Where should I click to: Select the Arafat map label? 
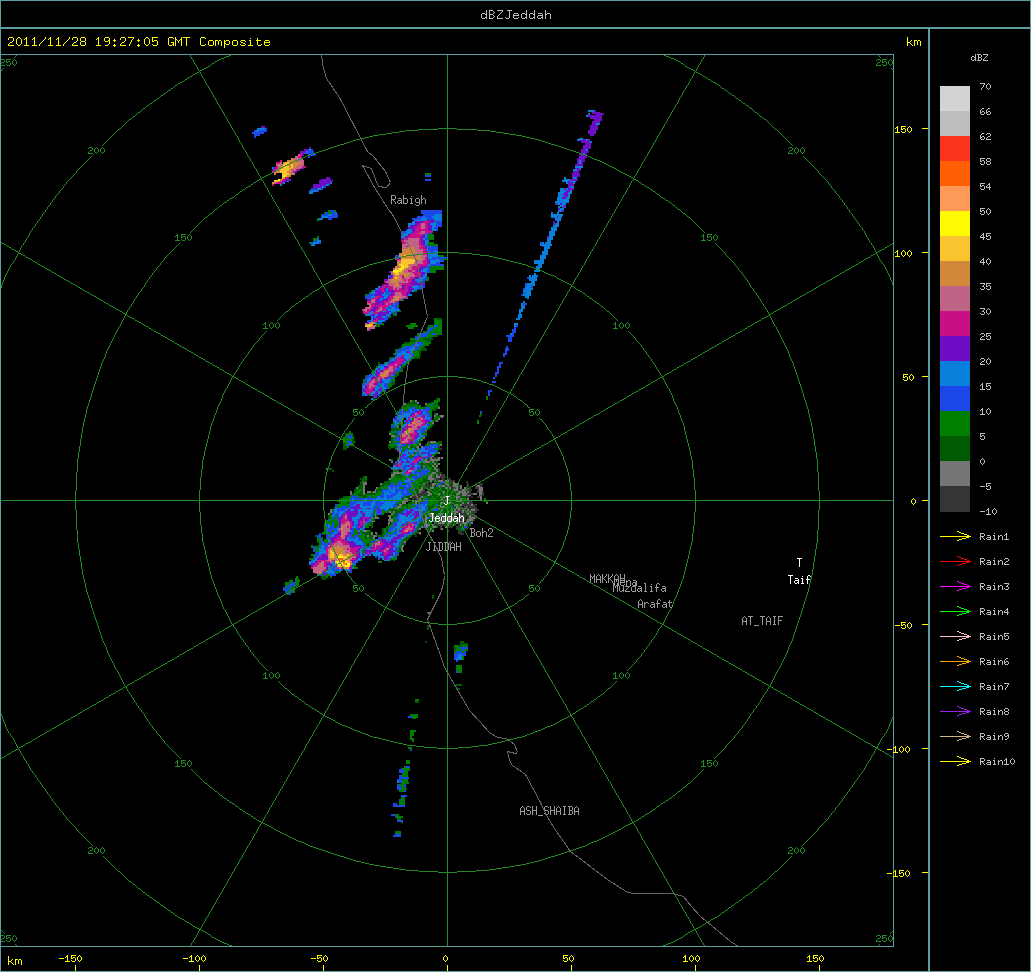(x=655, y=604)
